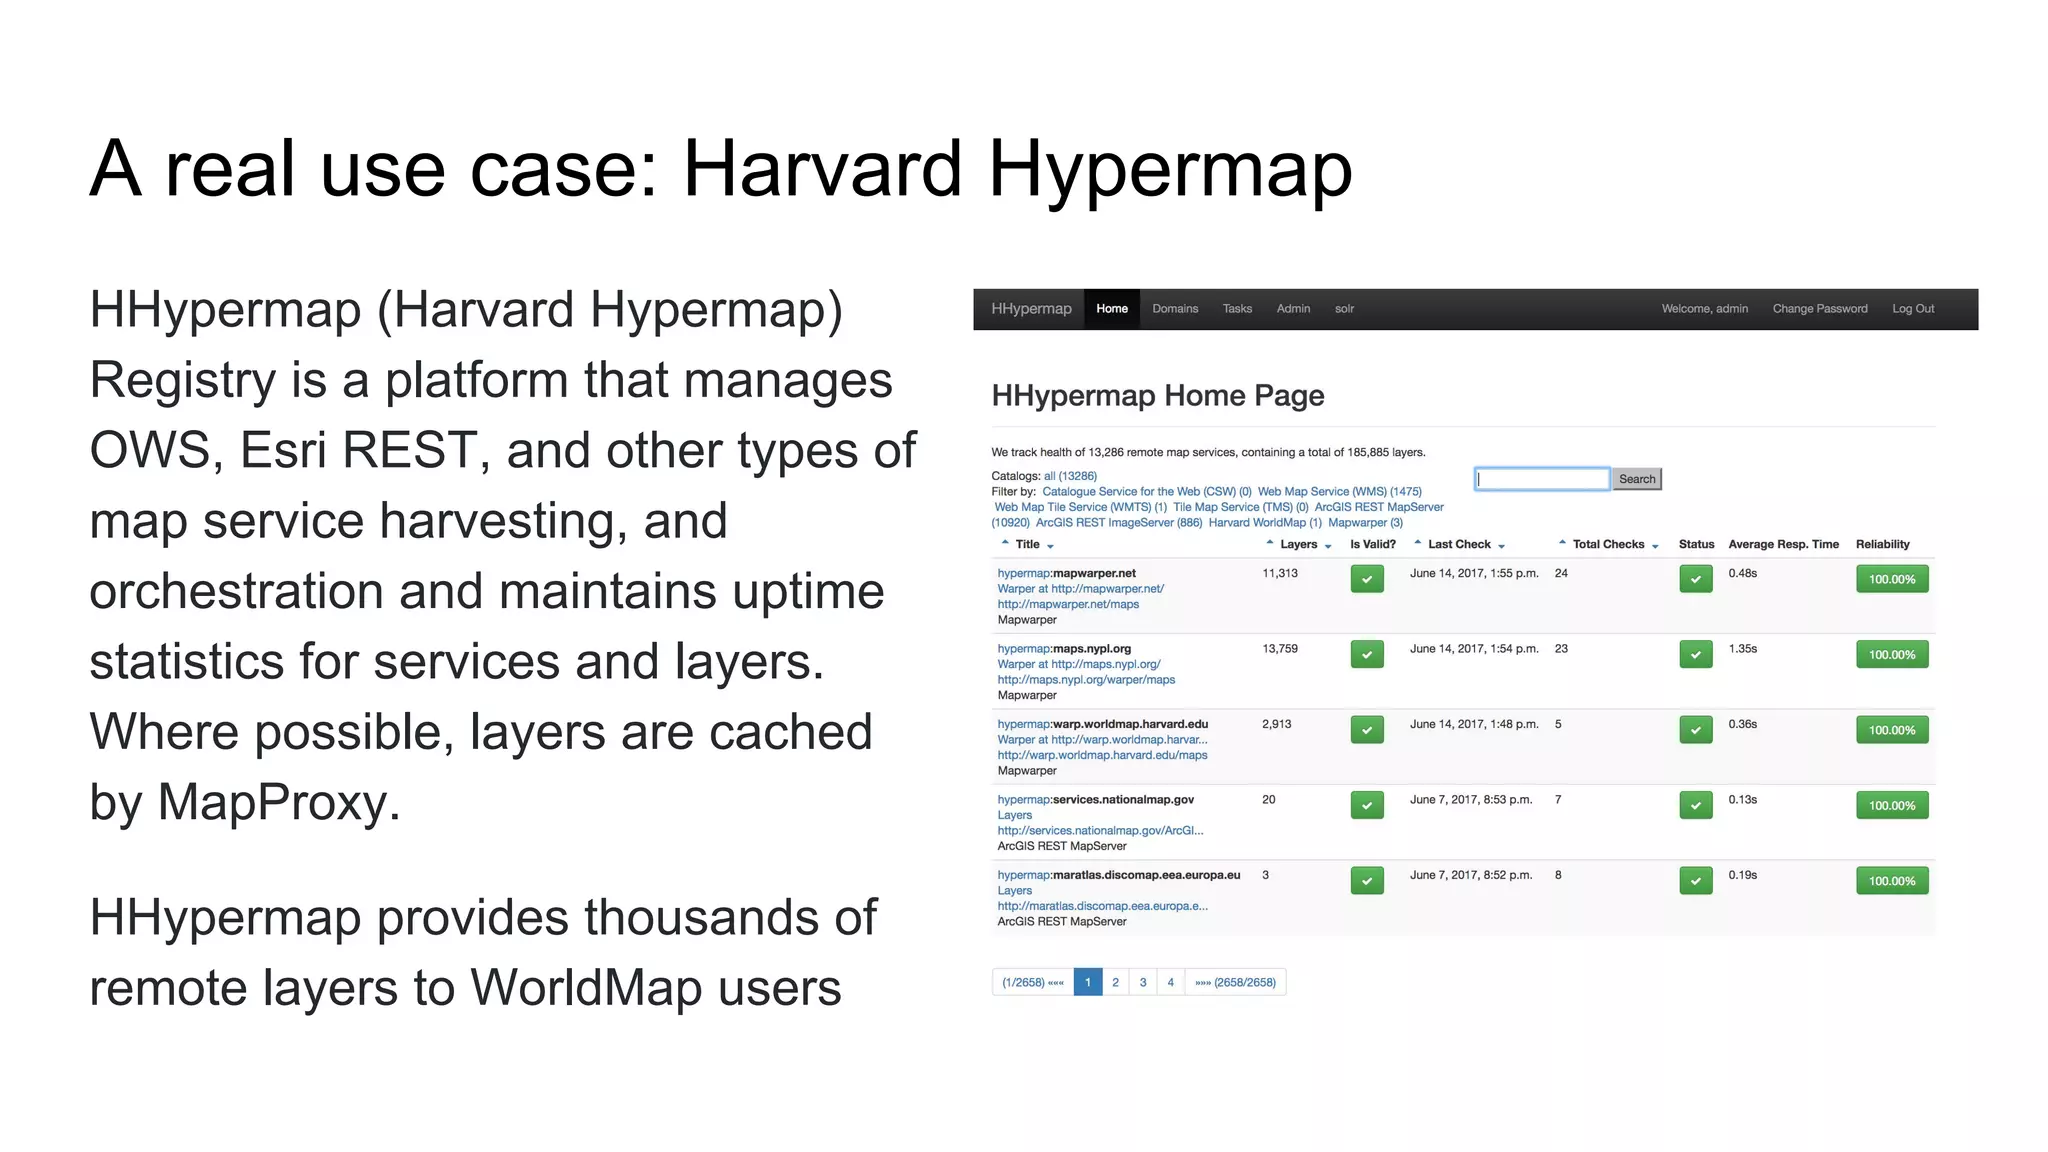Filter by Tile Map Service (TMS)
The width and height of the screenshot is (2048, 1152).
coord(1240,507)
